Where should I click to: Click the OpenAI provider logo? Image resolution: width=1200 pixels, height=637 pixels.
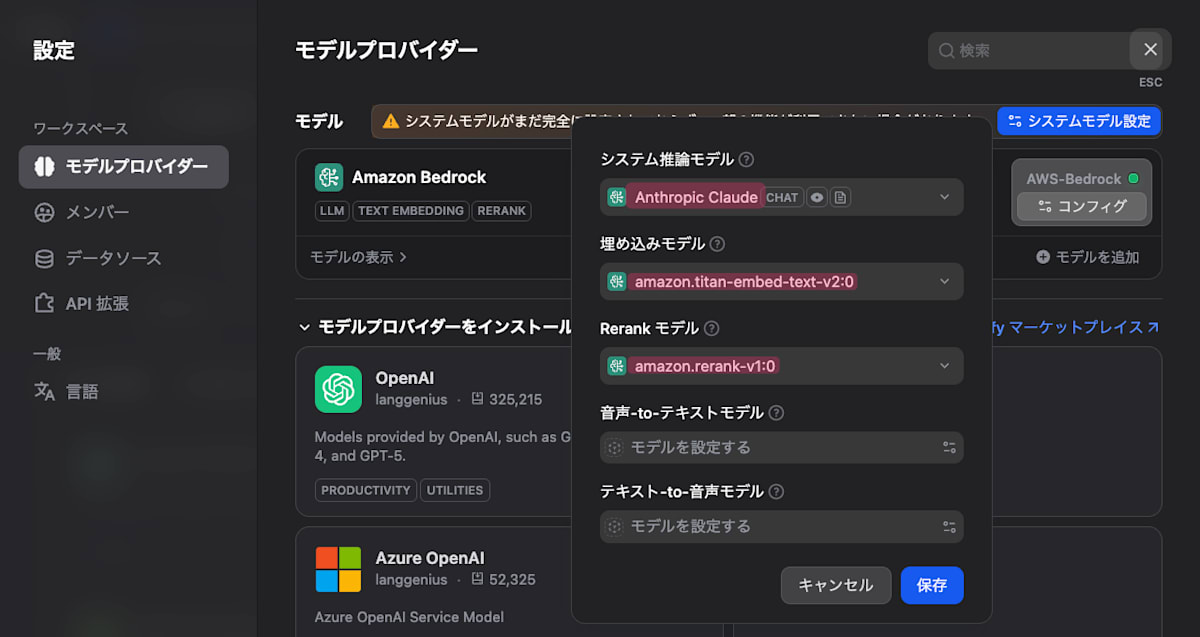coord(338,389)
